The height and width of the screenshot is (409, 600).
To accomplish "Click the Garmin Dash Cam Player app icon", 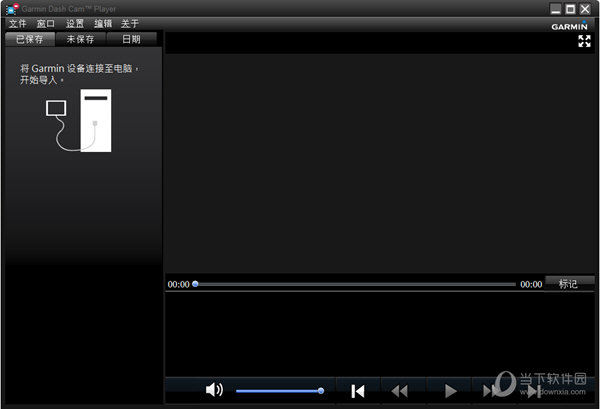I will coord(13,8).
